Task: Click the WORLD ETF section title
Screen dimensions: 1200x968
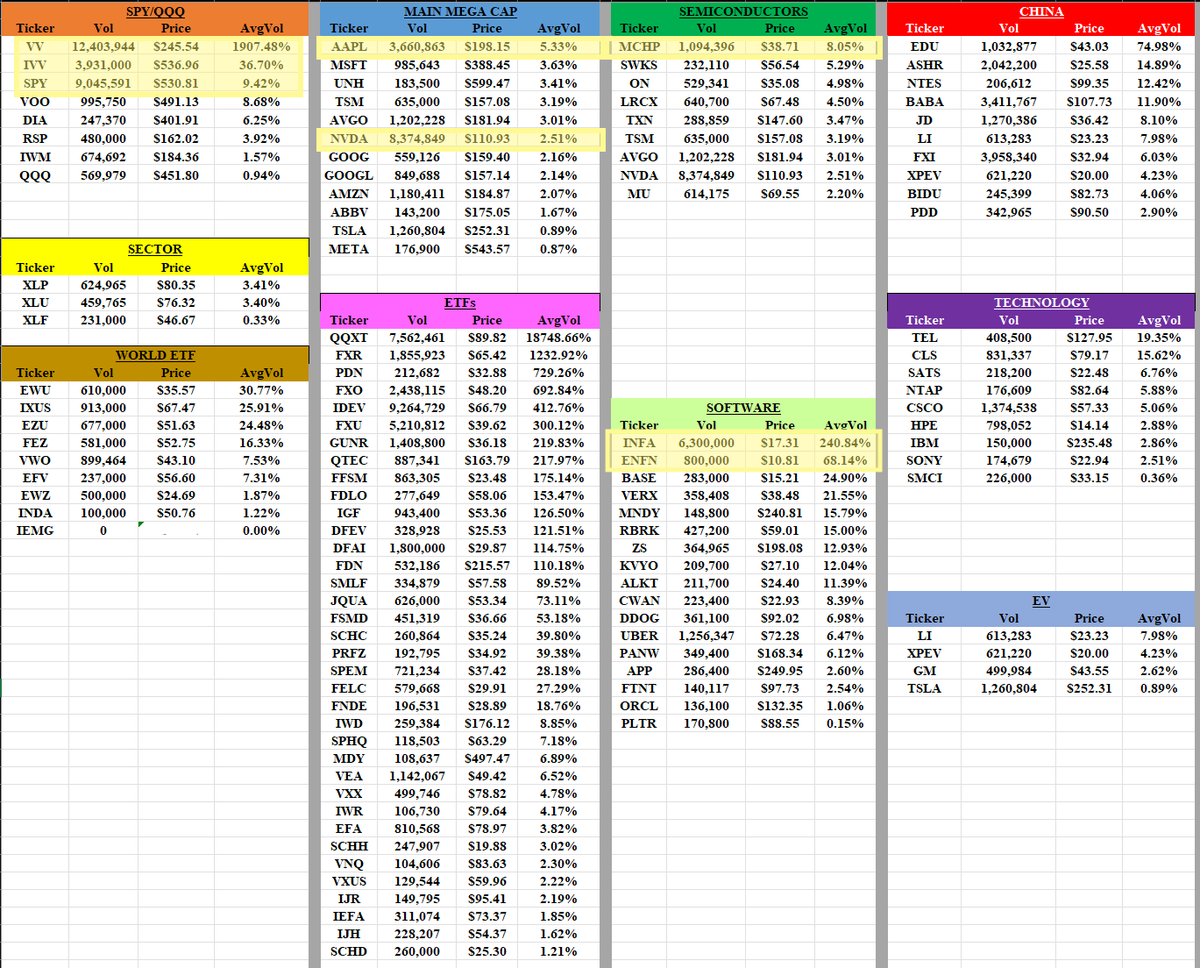Action: pyautogui.click(x=155, y=355)
